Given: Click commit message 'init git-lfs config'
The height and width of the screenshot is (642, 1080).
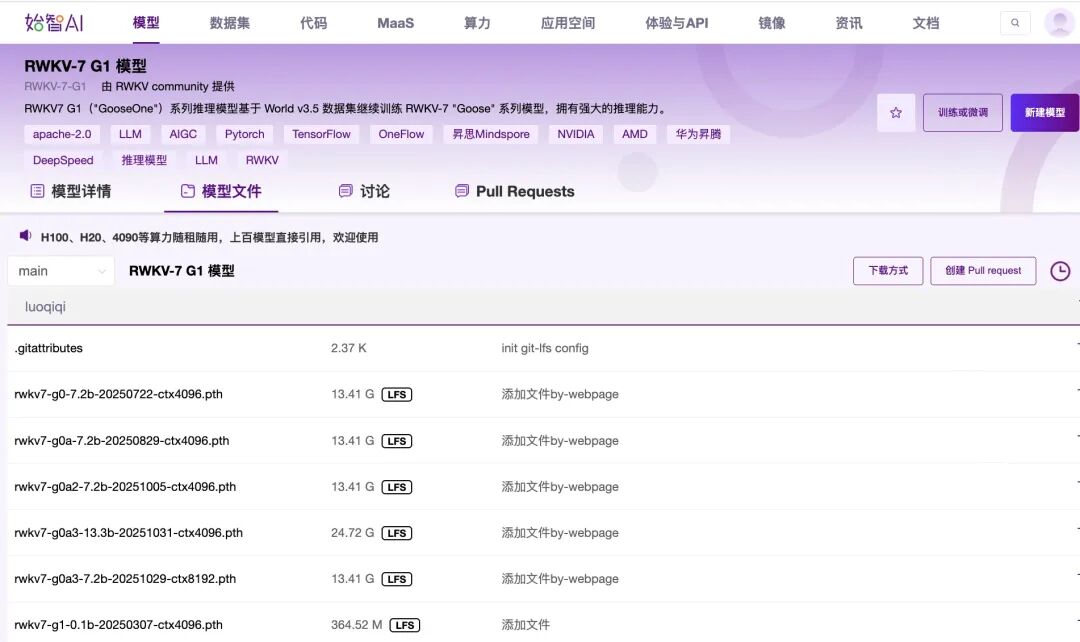Looking at the screenshot, I should [545, 349].
